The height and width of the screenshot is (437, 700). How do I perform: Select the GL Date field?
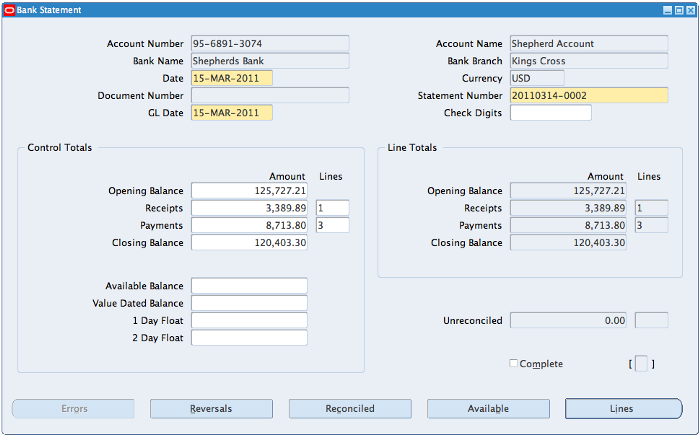click(232, 113)
